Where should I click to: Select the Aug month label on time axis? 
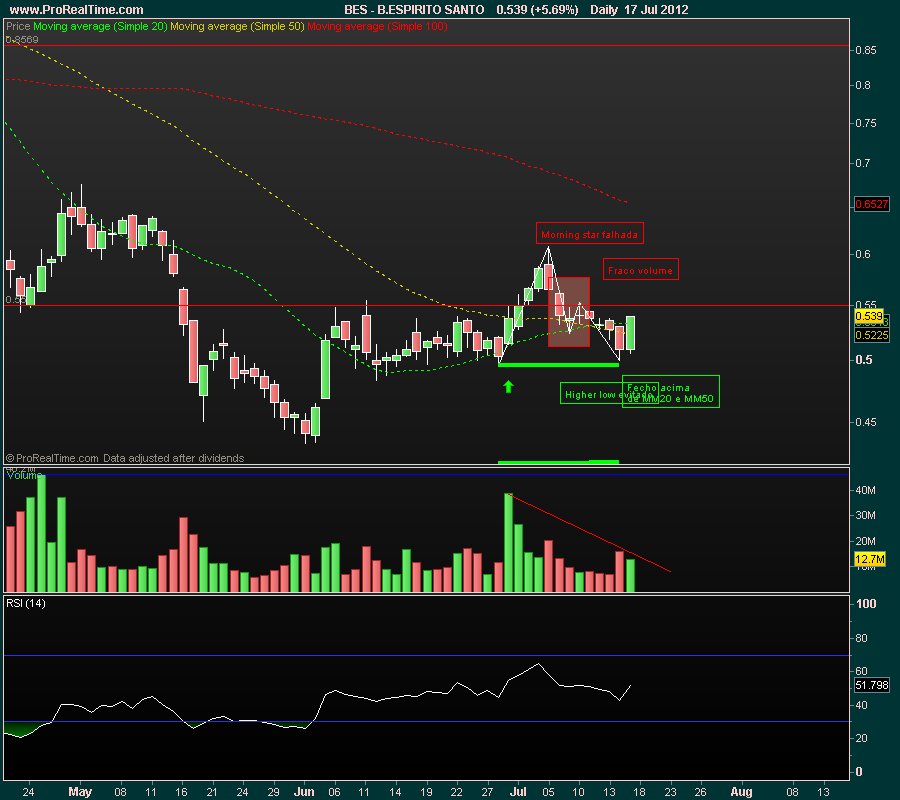(x=741, y=792)
